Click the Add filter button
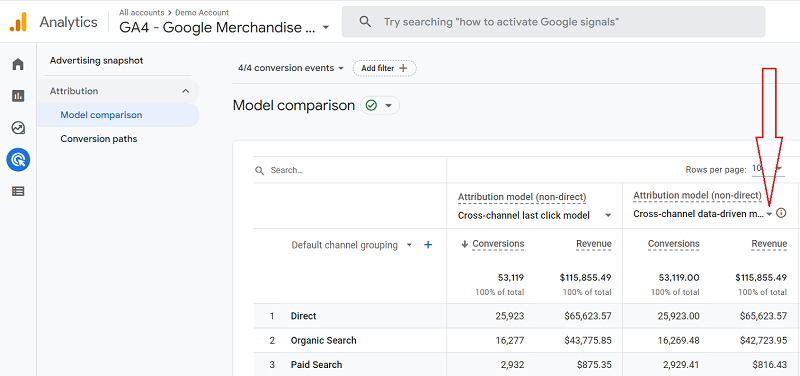This screenshot has height=376, width=800. point(384,68)
